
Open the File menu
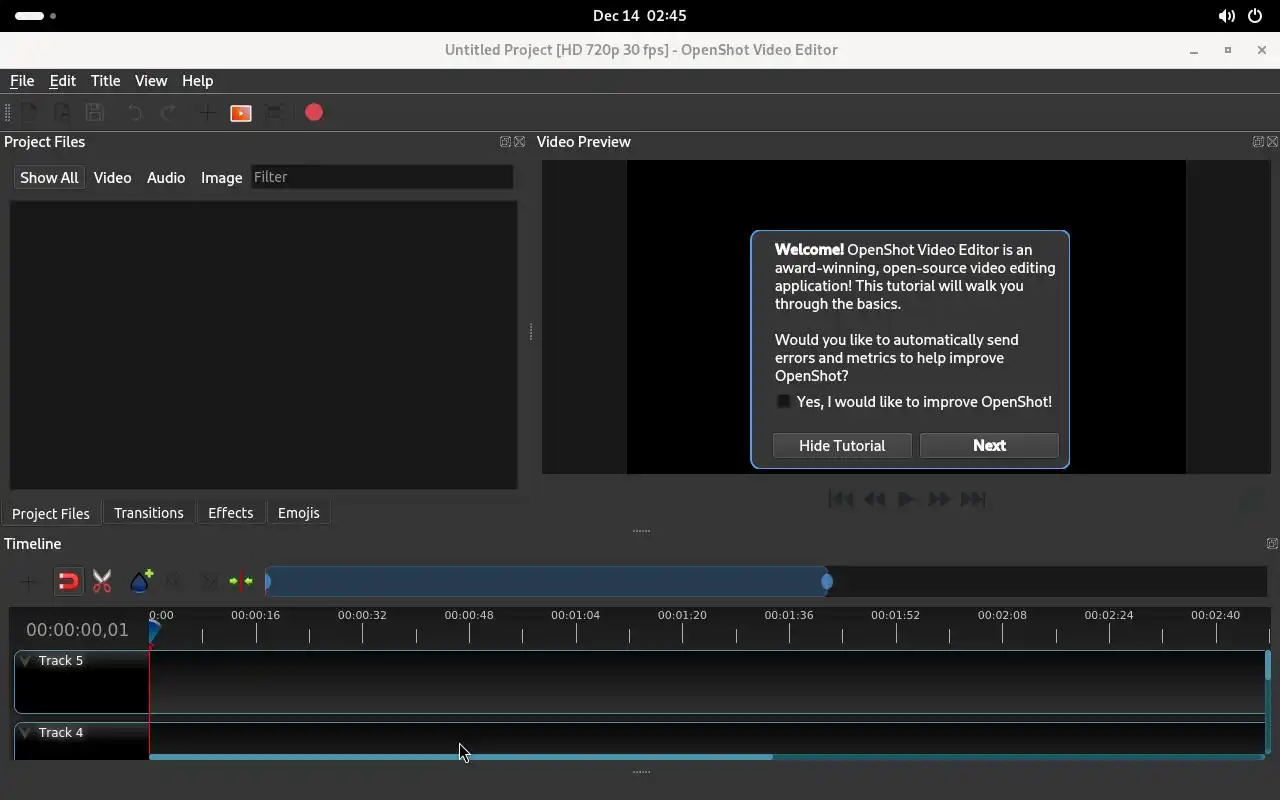[x=22, y=81]
